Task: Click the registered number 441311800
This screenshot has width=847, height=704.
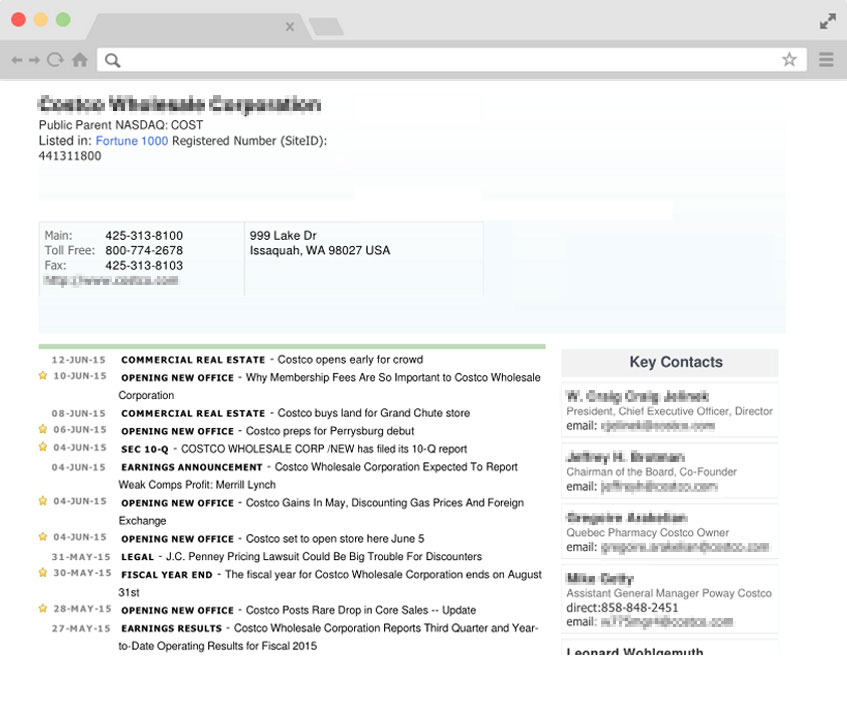Action: (x=70, y=156)
